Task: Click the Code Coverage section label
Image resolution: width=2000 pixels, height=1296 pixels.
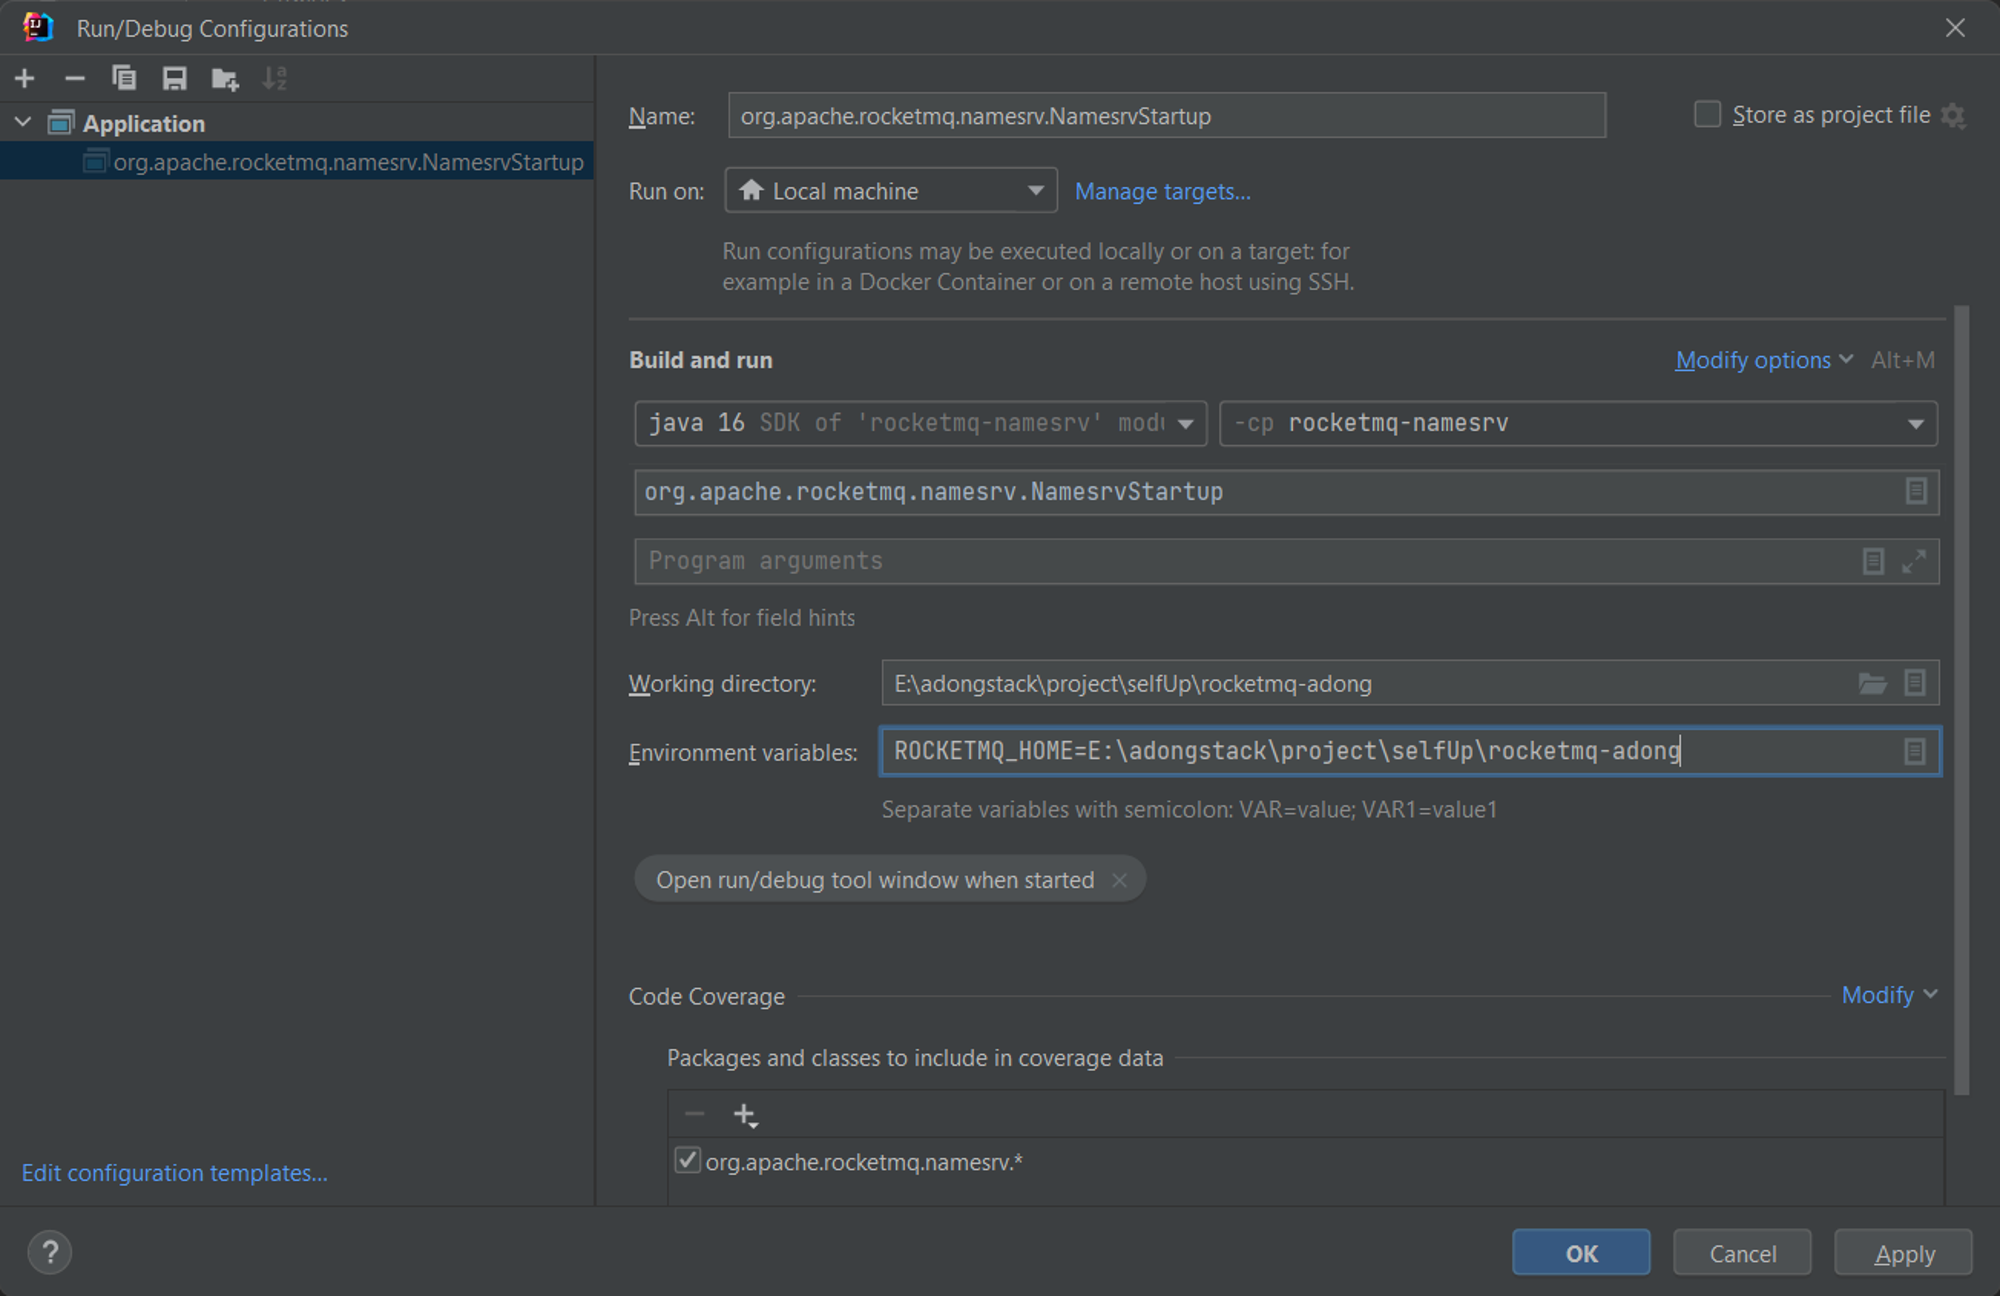Action: pos(706,997)
